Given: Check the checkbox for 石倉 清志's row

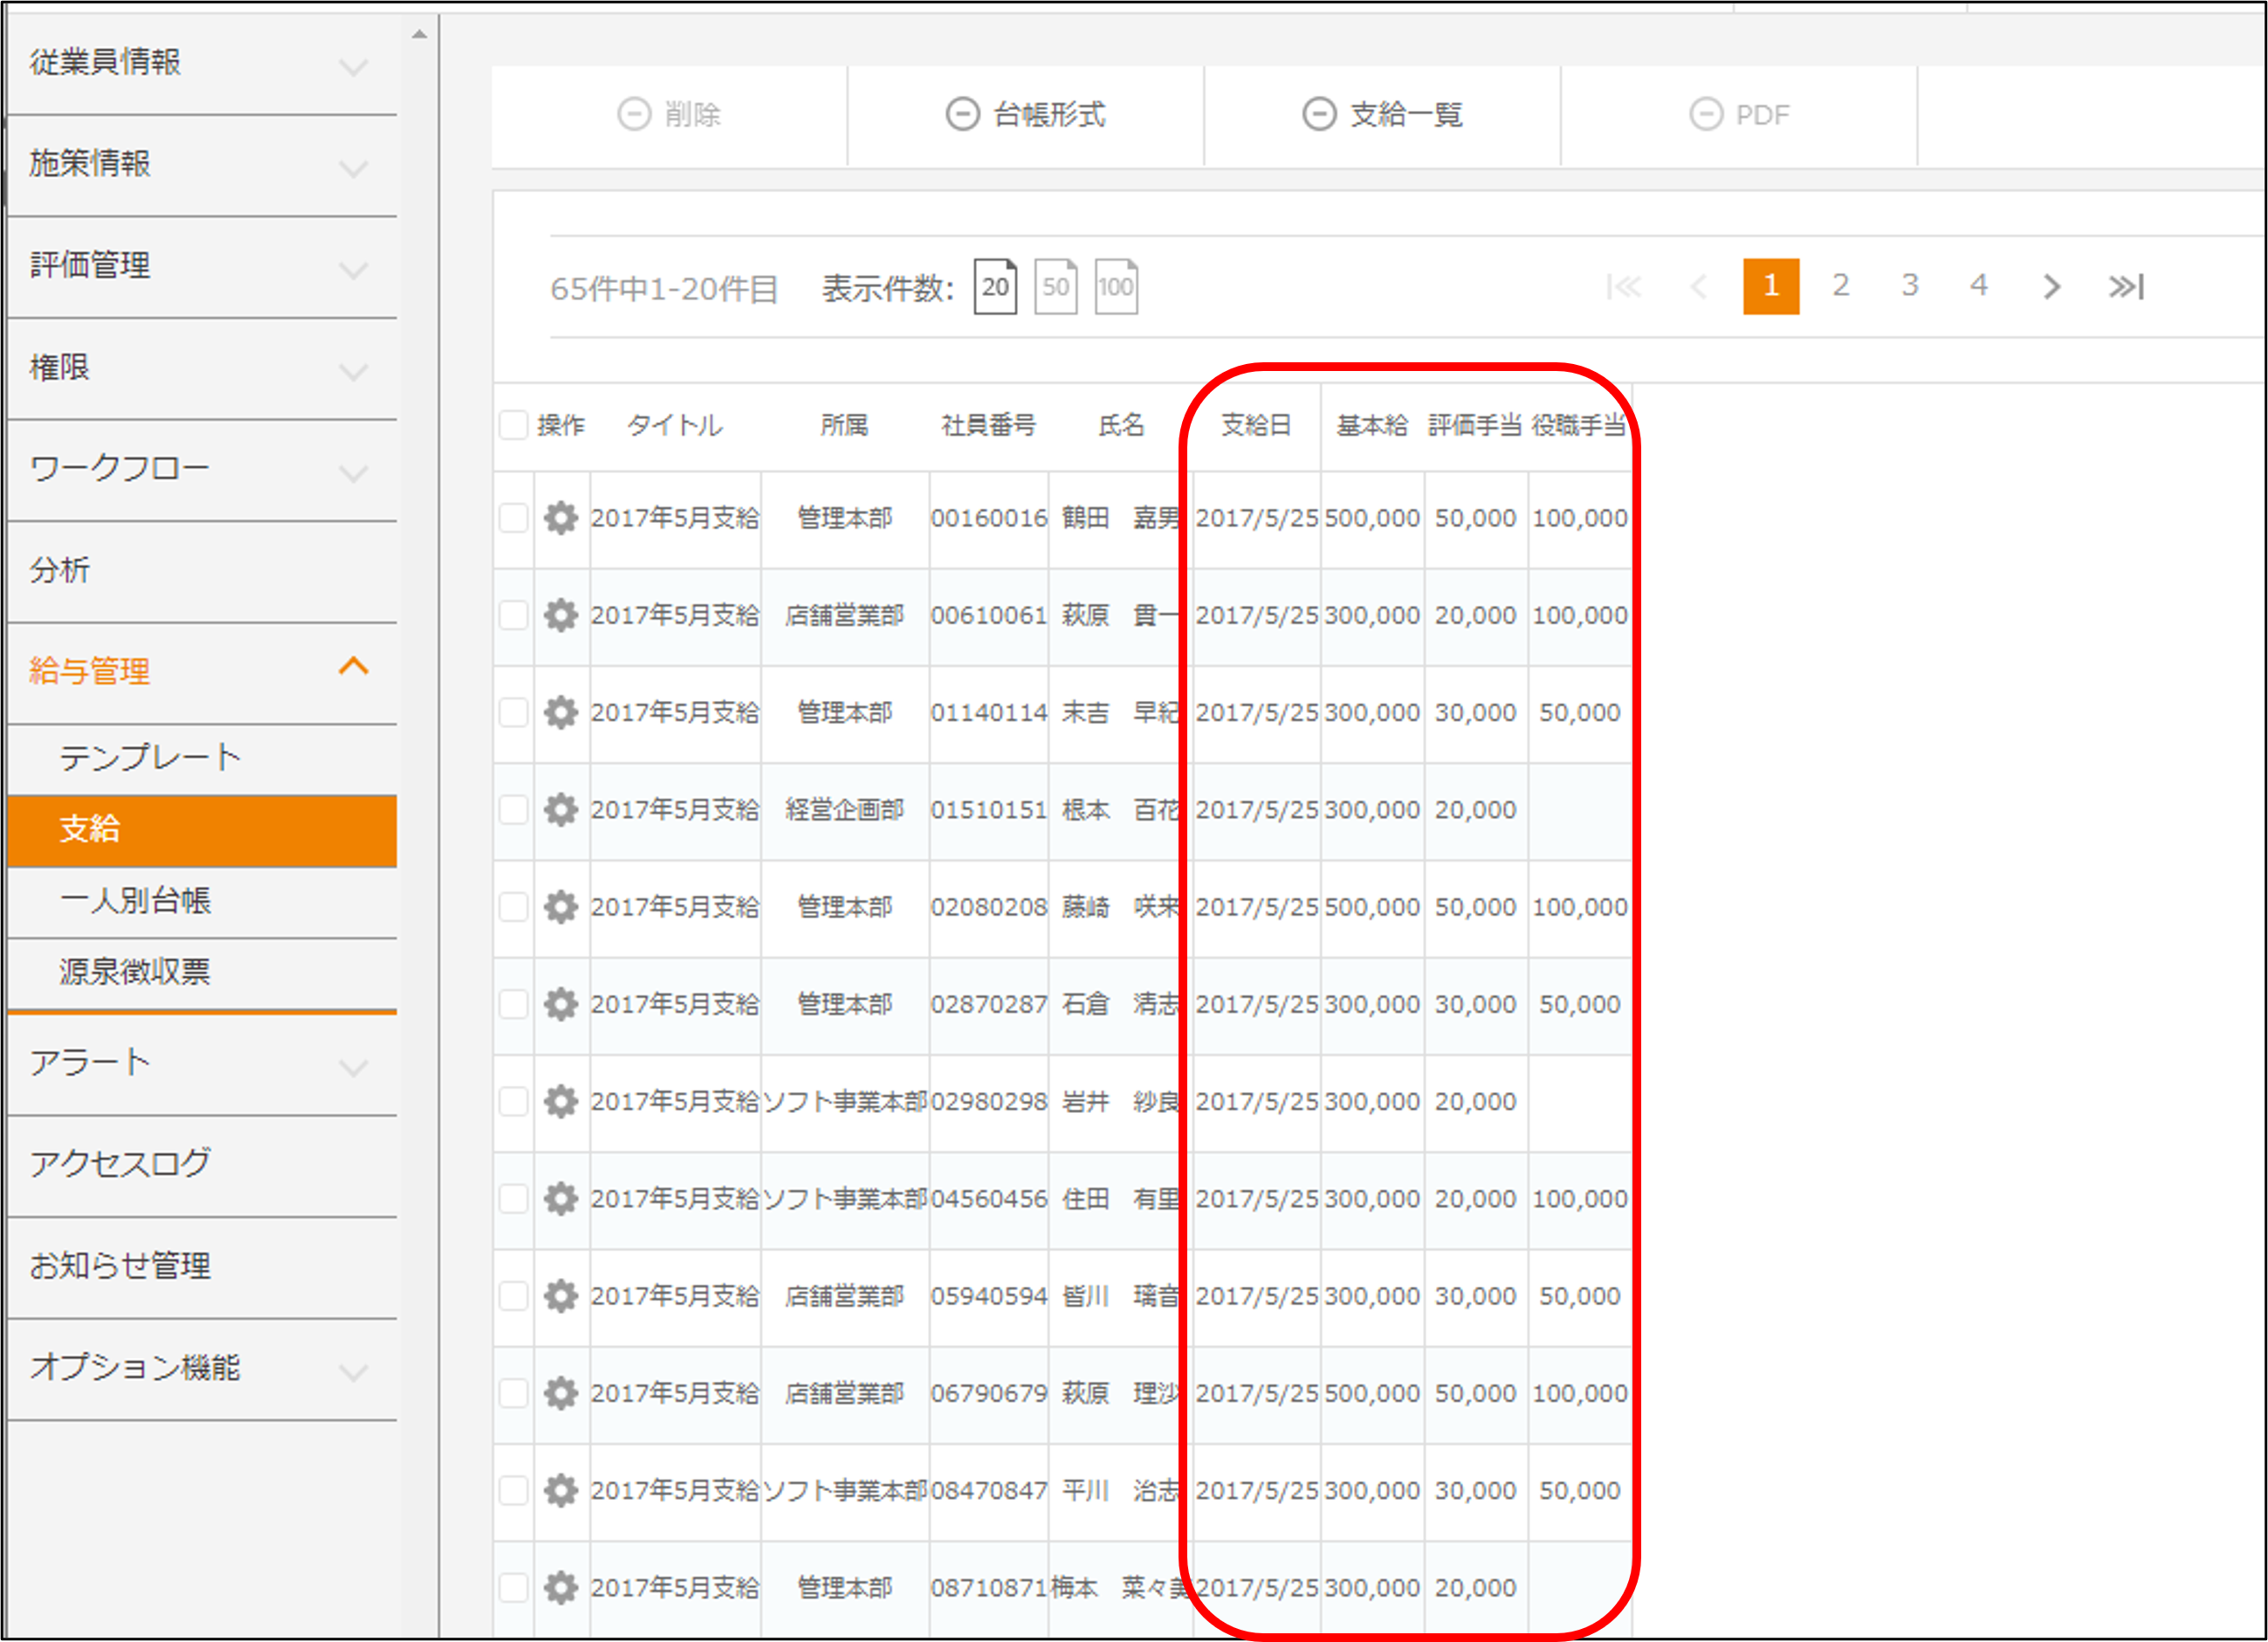Looking at the screenshot, I should point(513,1004).
